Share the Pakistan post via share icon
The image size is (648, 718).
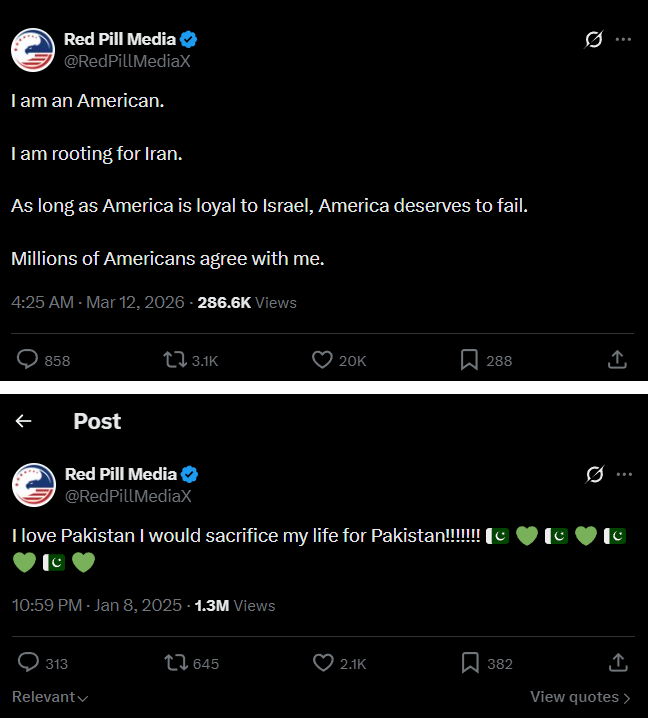click(617, 663)
